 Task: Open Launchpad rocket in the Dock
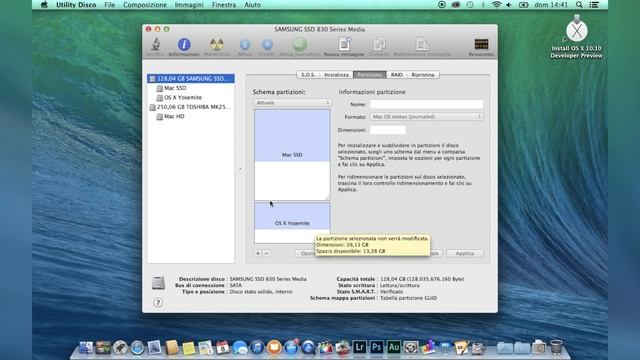pyautogui.click(x=120, y=348)
